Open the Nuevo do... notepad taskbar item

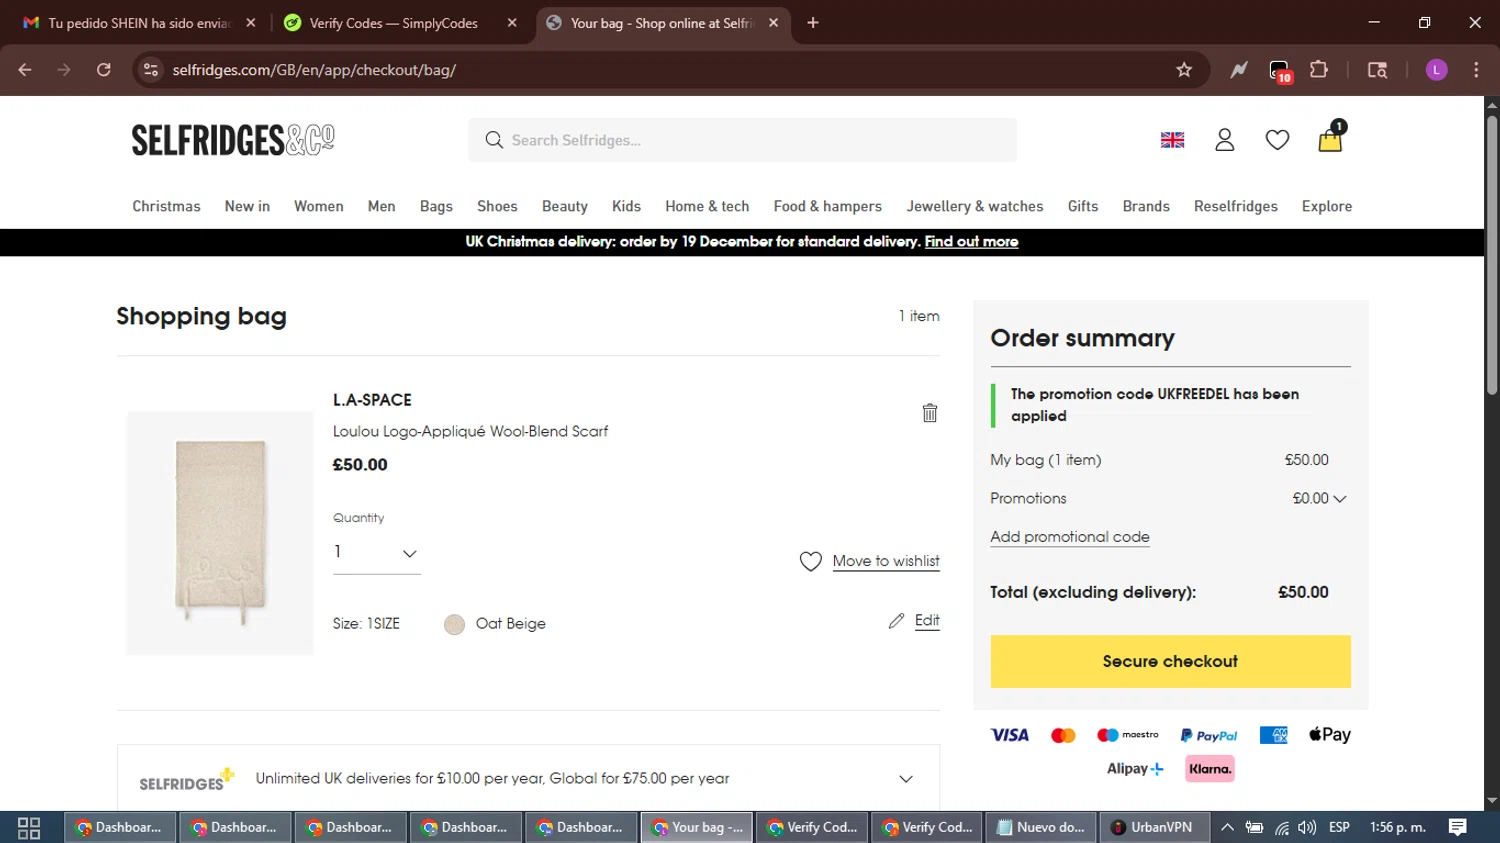[x=1041, y=827]
